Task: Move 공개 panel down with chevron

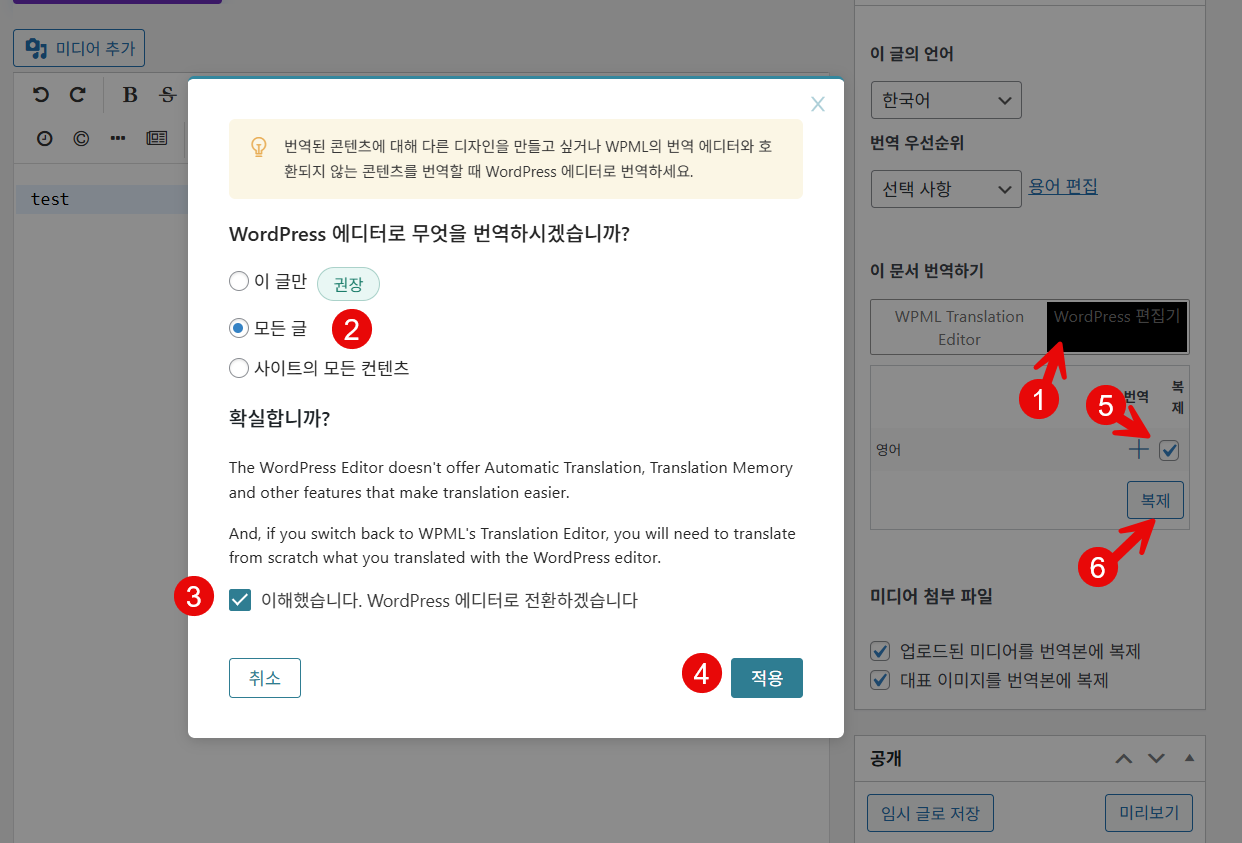Action: pos(1156,759)
